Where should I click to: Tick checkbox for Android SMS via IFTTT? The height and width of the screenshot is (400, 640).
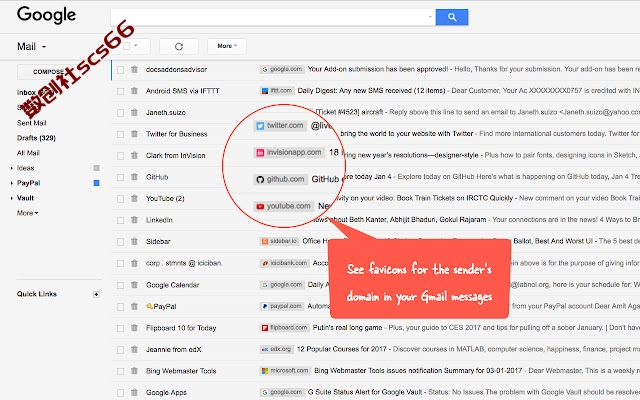click(x=120, y=91)
